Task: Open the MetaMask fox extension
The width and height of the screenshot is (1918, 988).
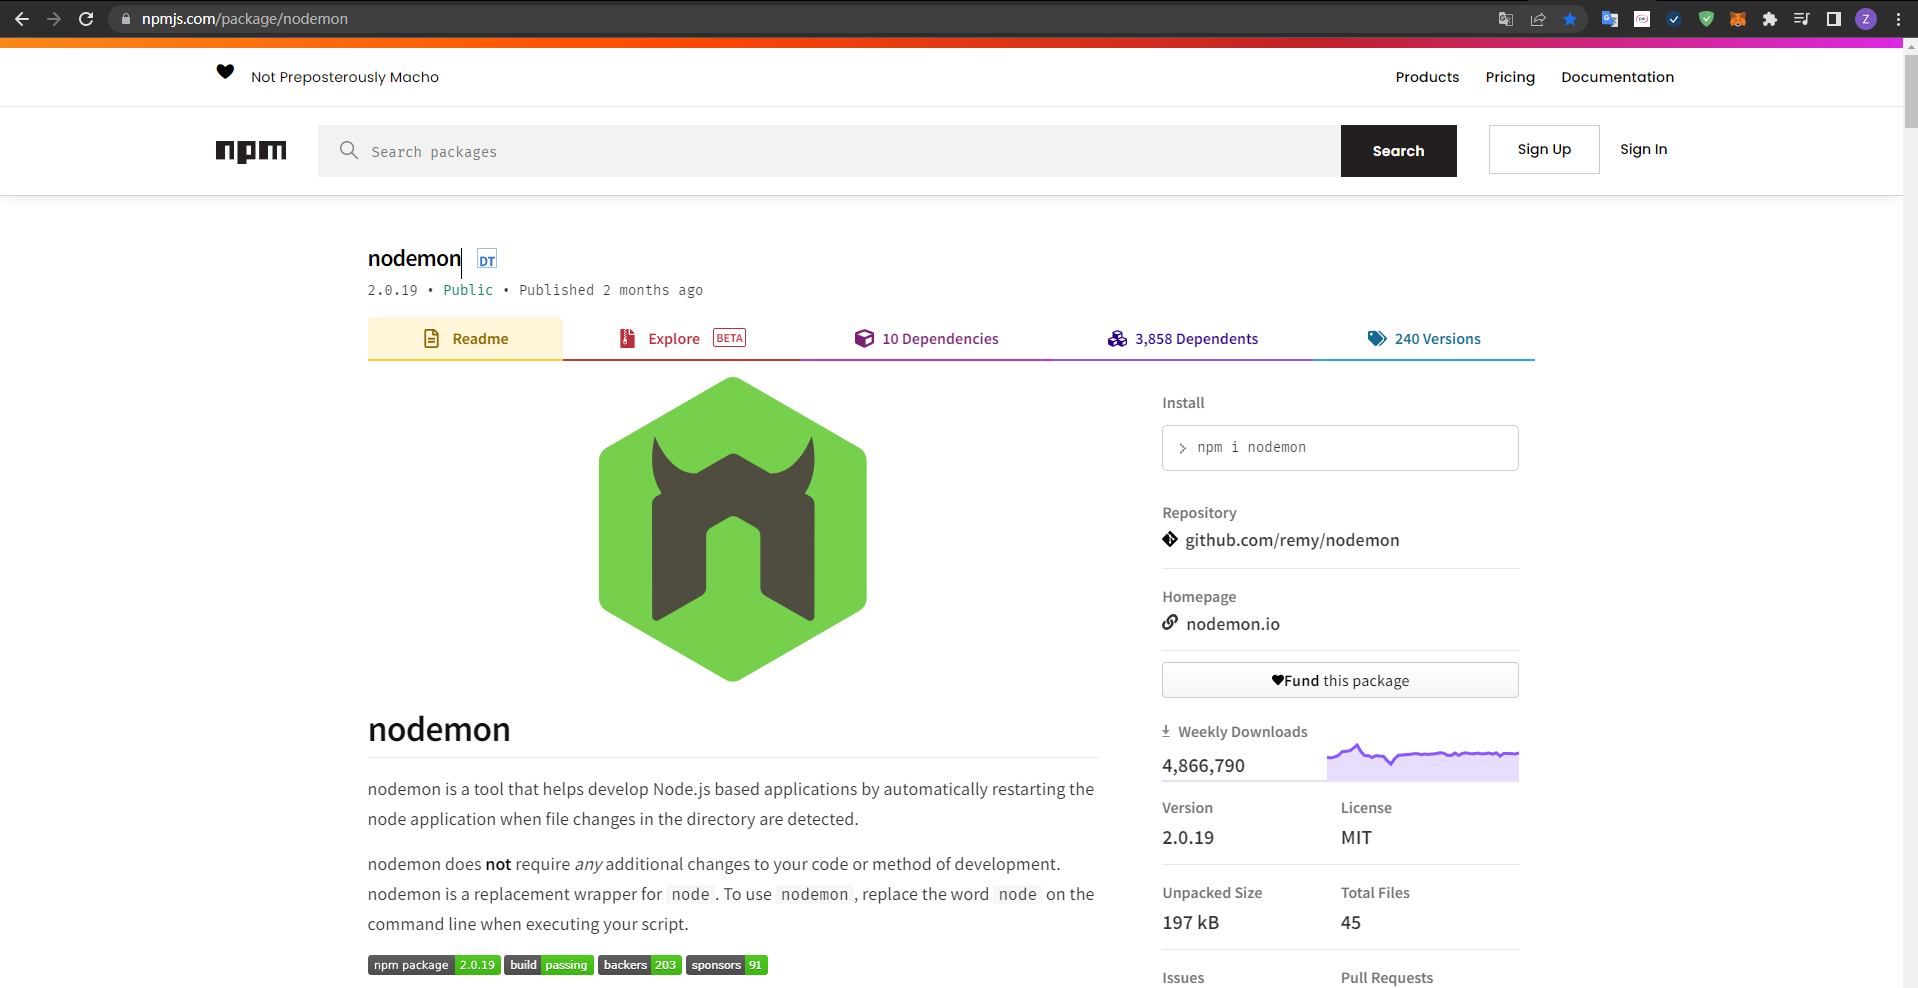Action: [1738, 19]
